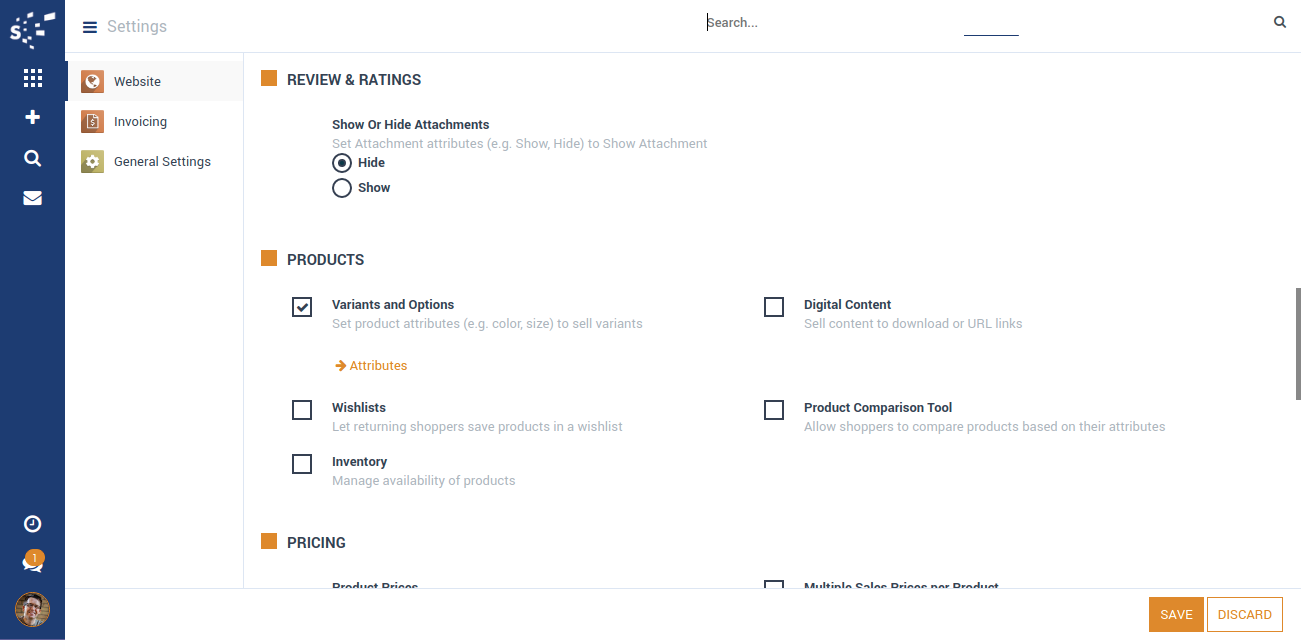Click the plus create icon in sidebar
This screenshot has width=1301, height=640.
(32, 117)
